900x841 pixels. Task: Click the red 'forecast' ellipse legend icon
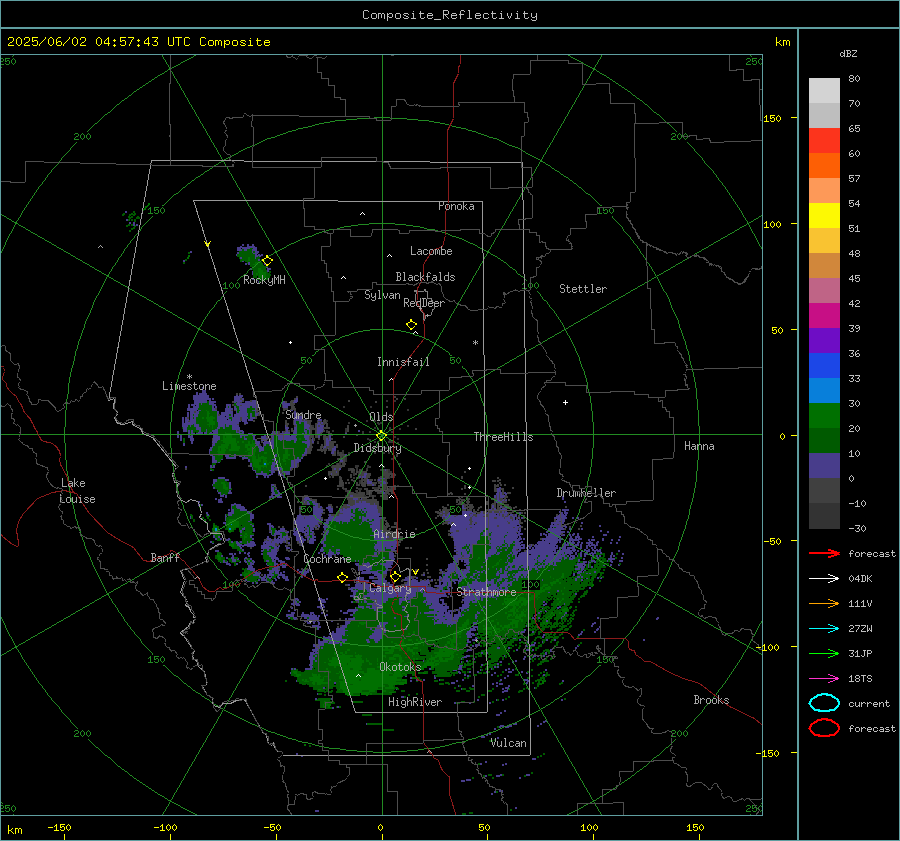[824, 728]
